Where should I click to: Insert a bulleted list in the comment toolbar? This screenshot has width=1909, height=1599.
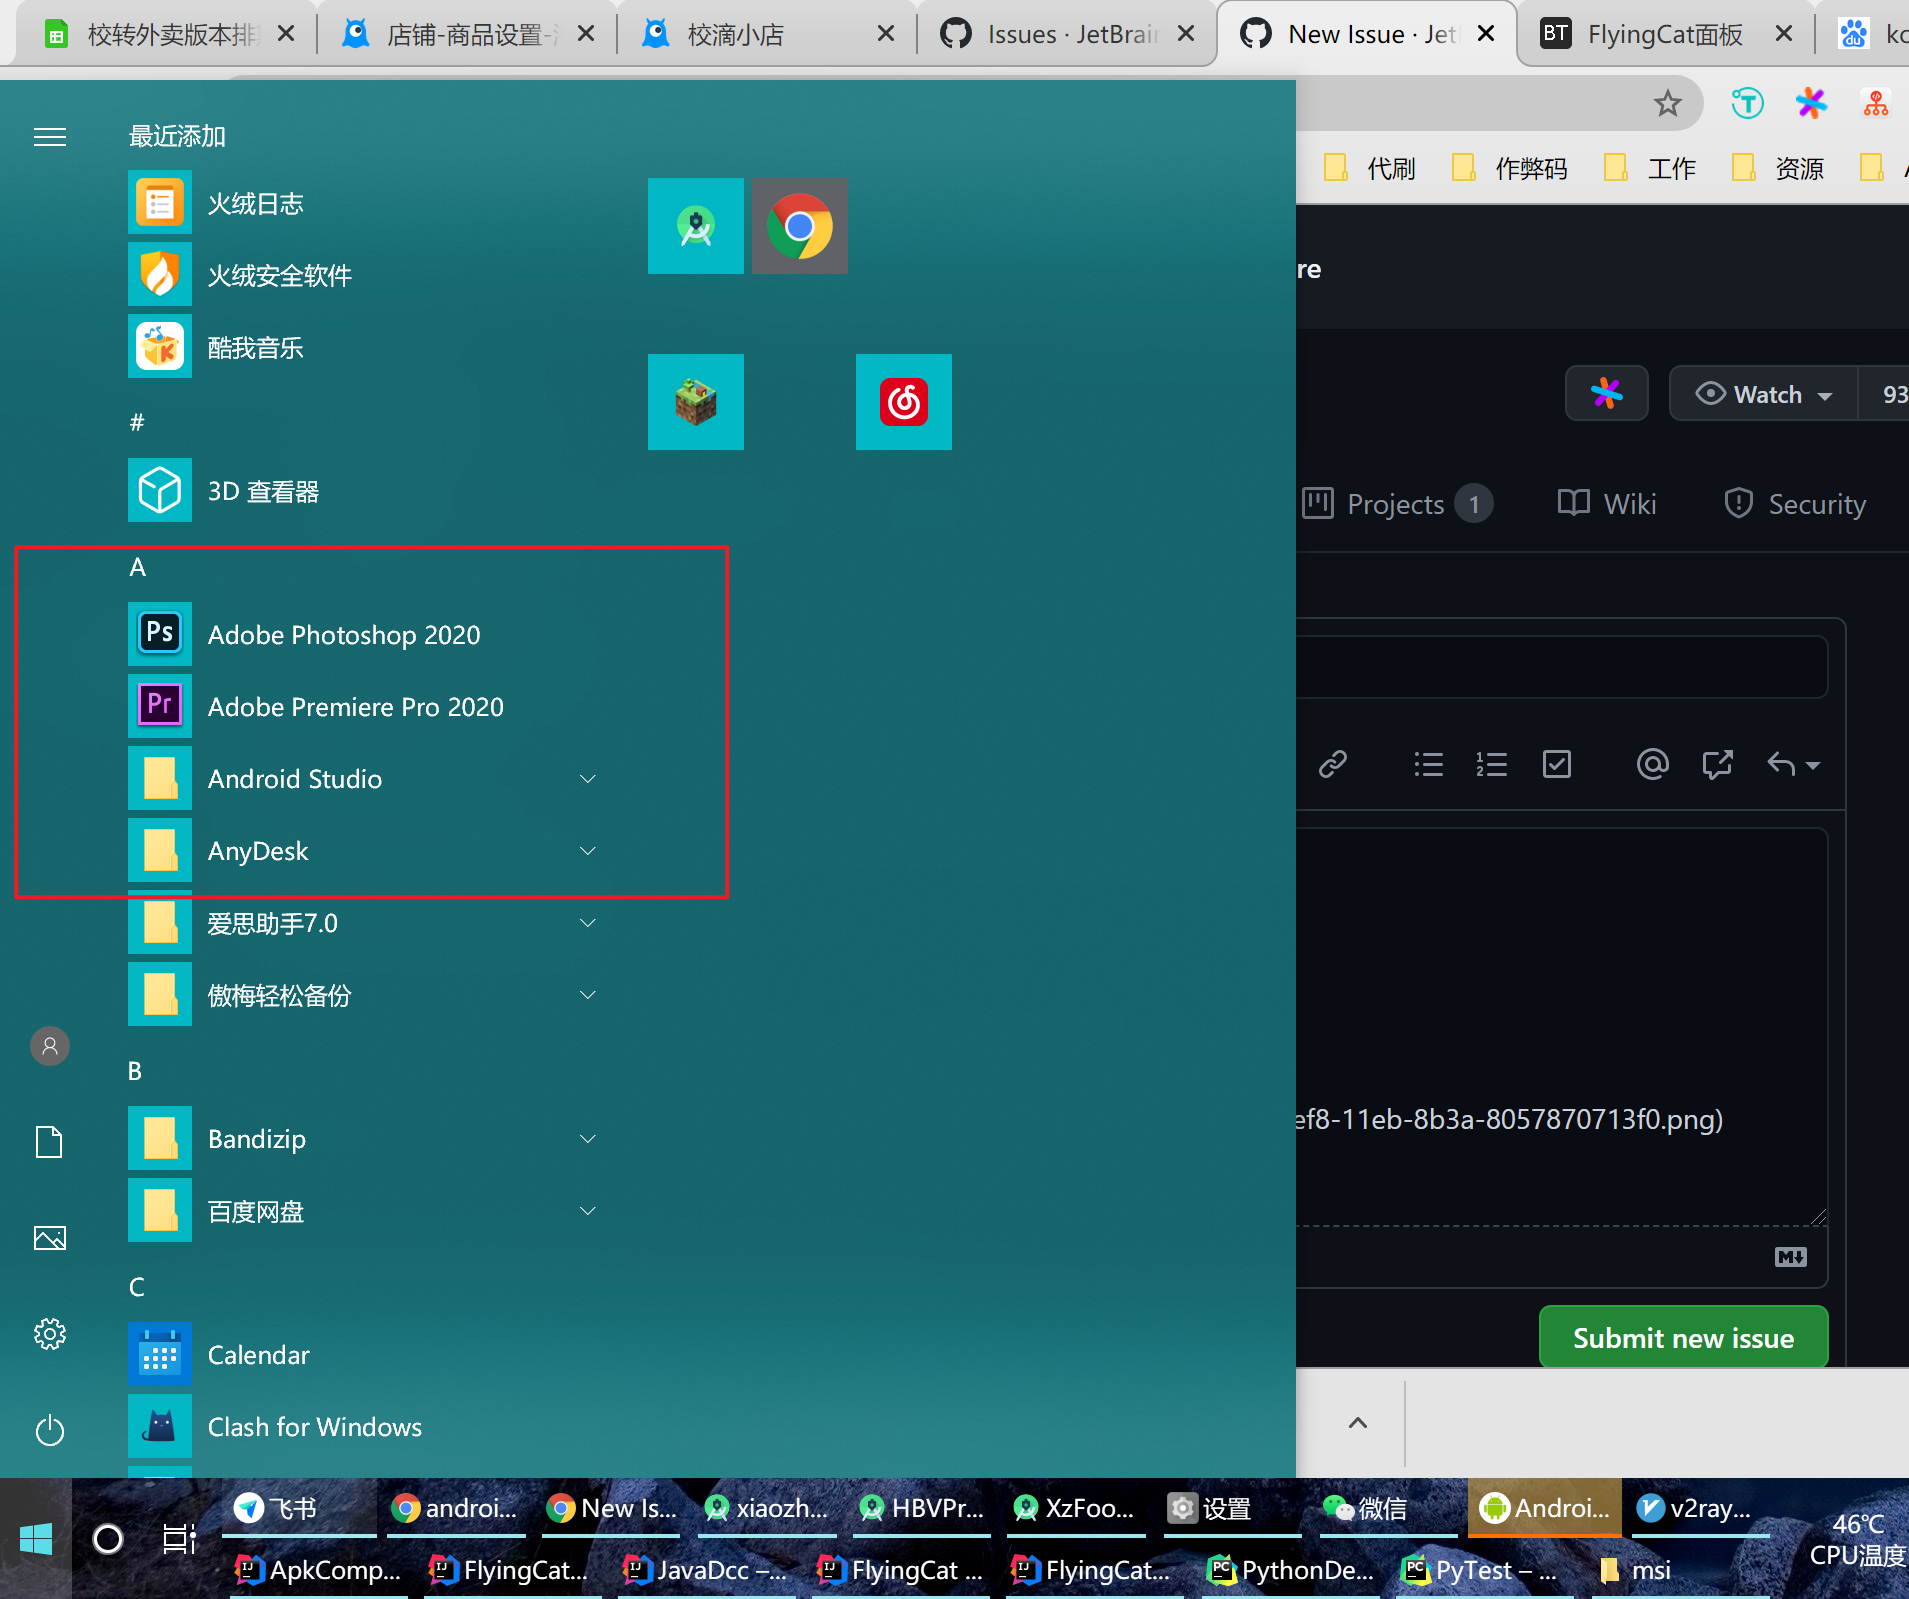click(x=1427, y=764)
